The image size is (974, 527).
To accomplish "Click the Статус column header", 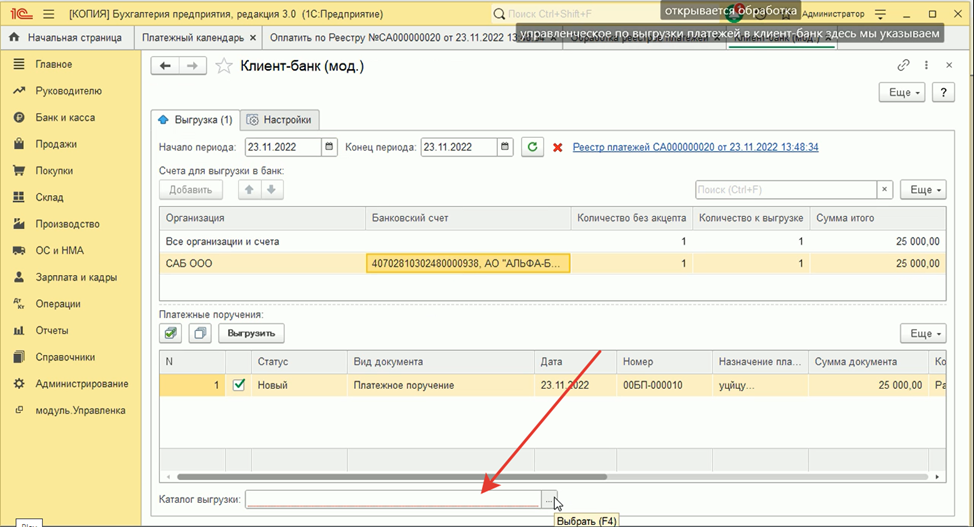I will tap(299, 362).
